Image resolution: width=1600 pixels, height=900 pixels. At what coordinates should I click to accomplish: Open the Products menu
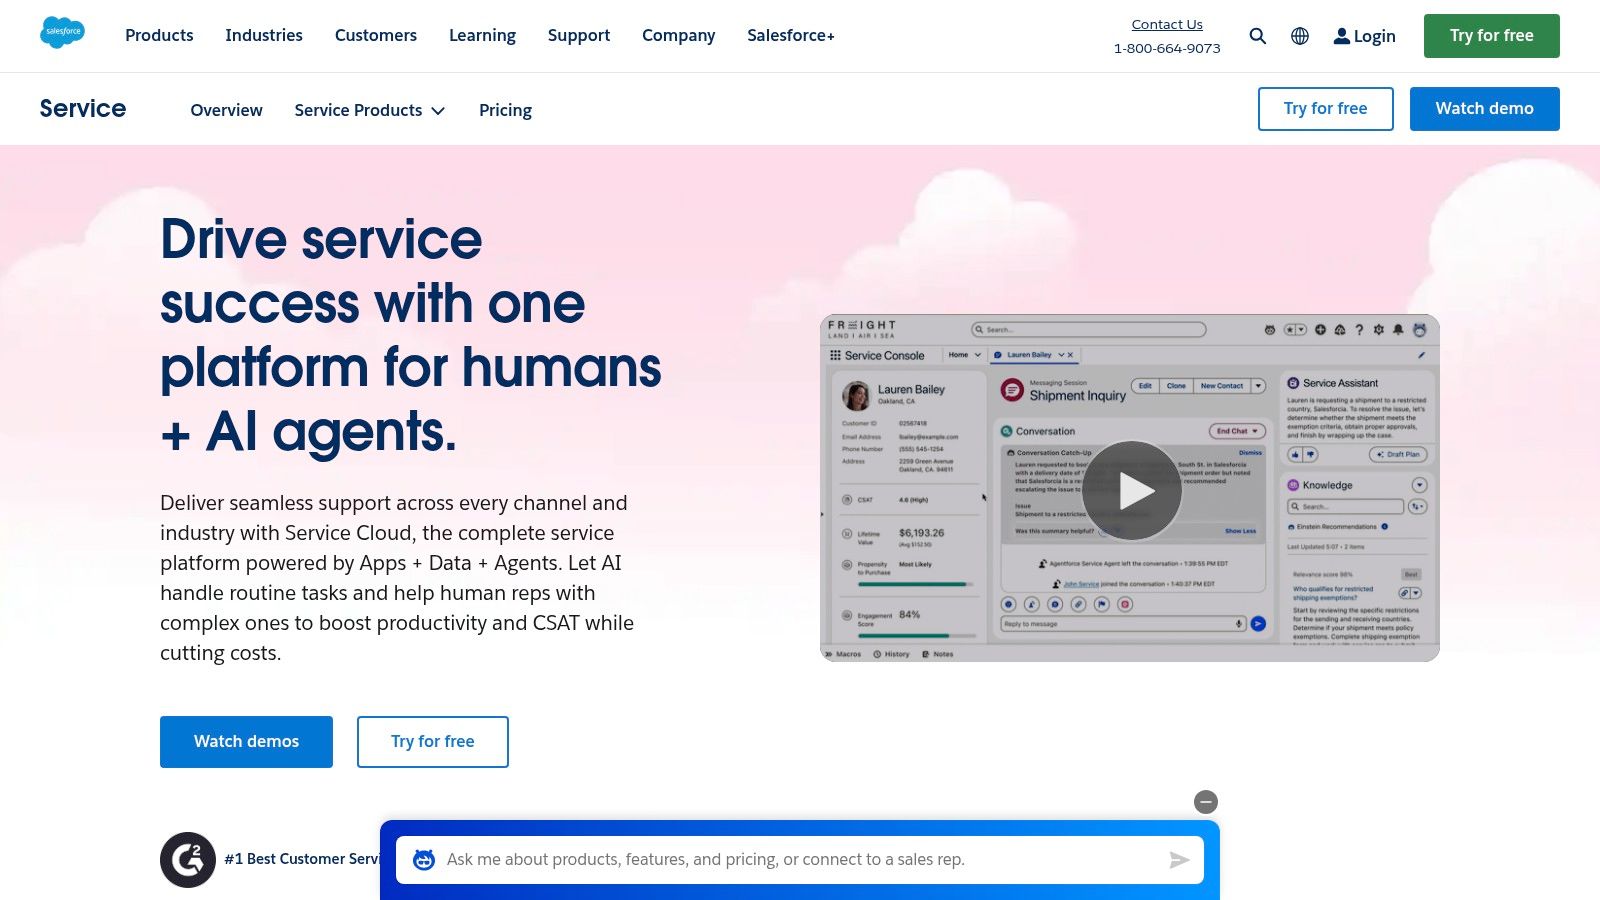(159, 35)
